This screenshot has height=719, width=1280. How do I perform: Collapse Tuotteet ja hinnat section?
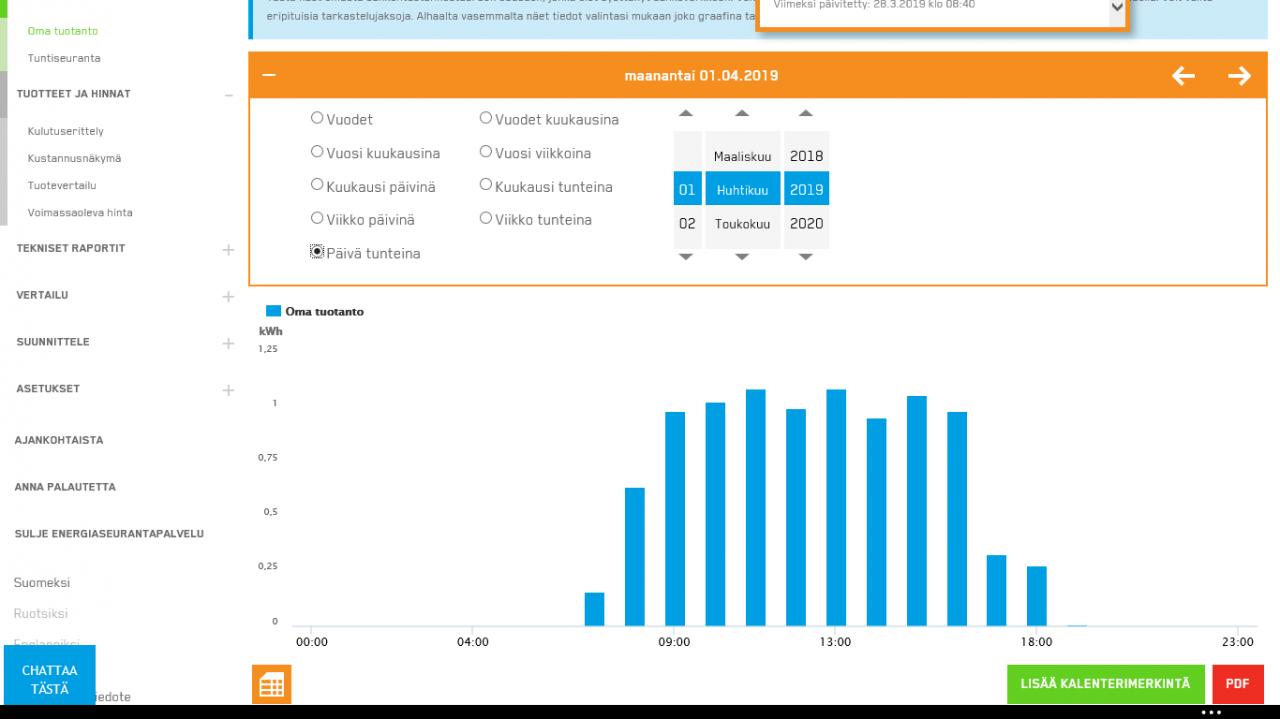[x=228, y=95]
